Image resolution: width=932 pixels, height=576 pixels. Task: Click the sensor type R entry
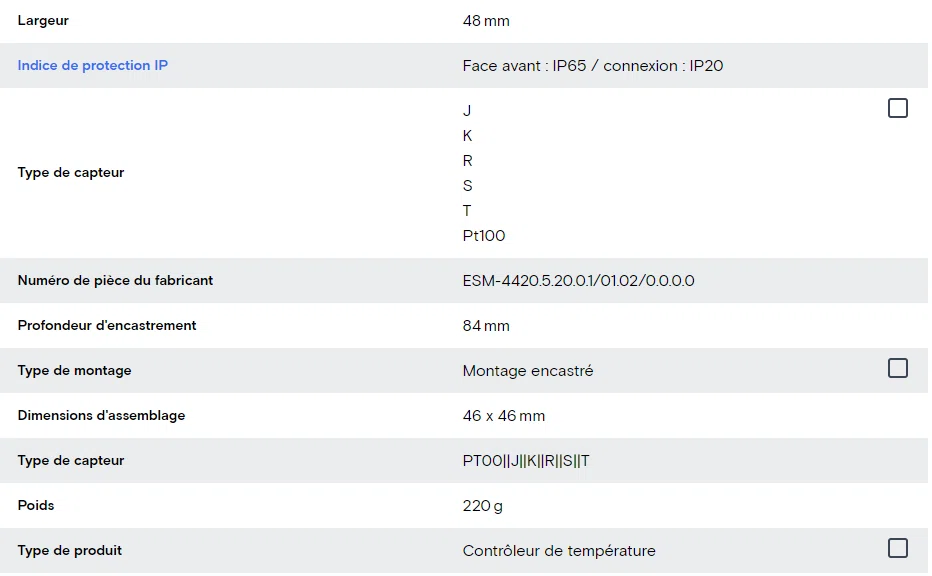467,161
